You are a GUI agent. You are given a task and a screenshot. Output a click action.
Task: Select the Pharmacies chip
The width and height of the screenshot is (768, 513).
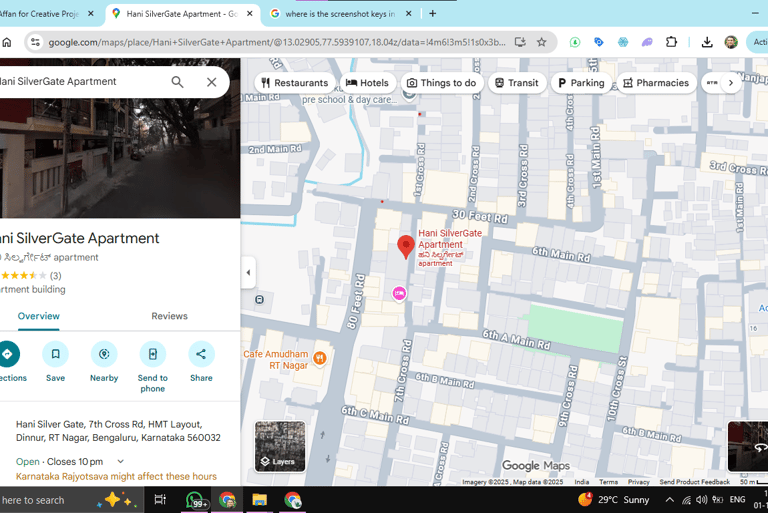pyautogui.click(x=656, y=83)
